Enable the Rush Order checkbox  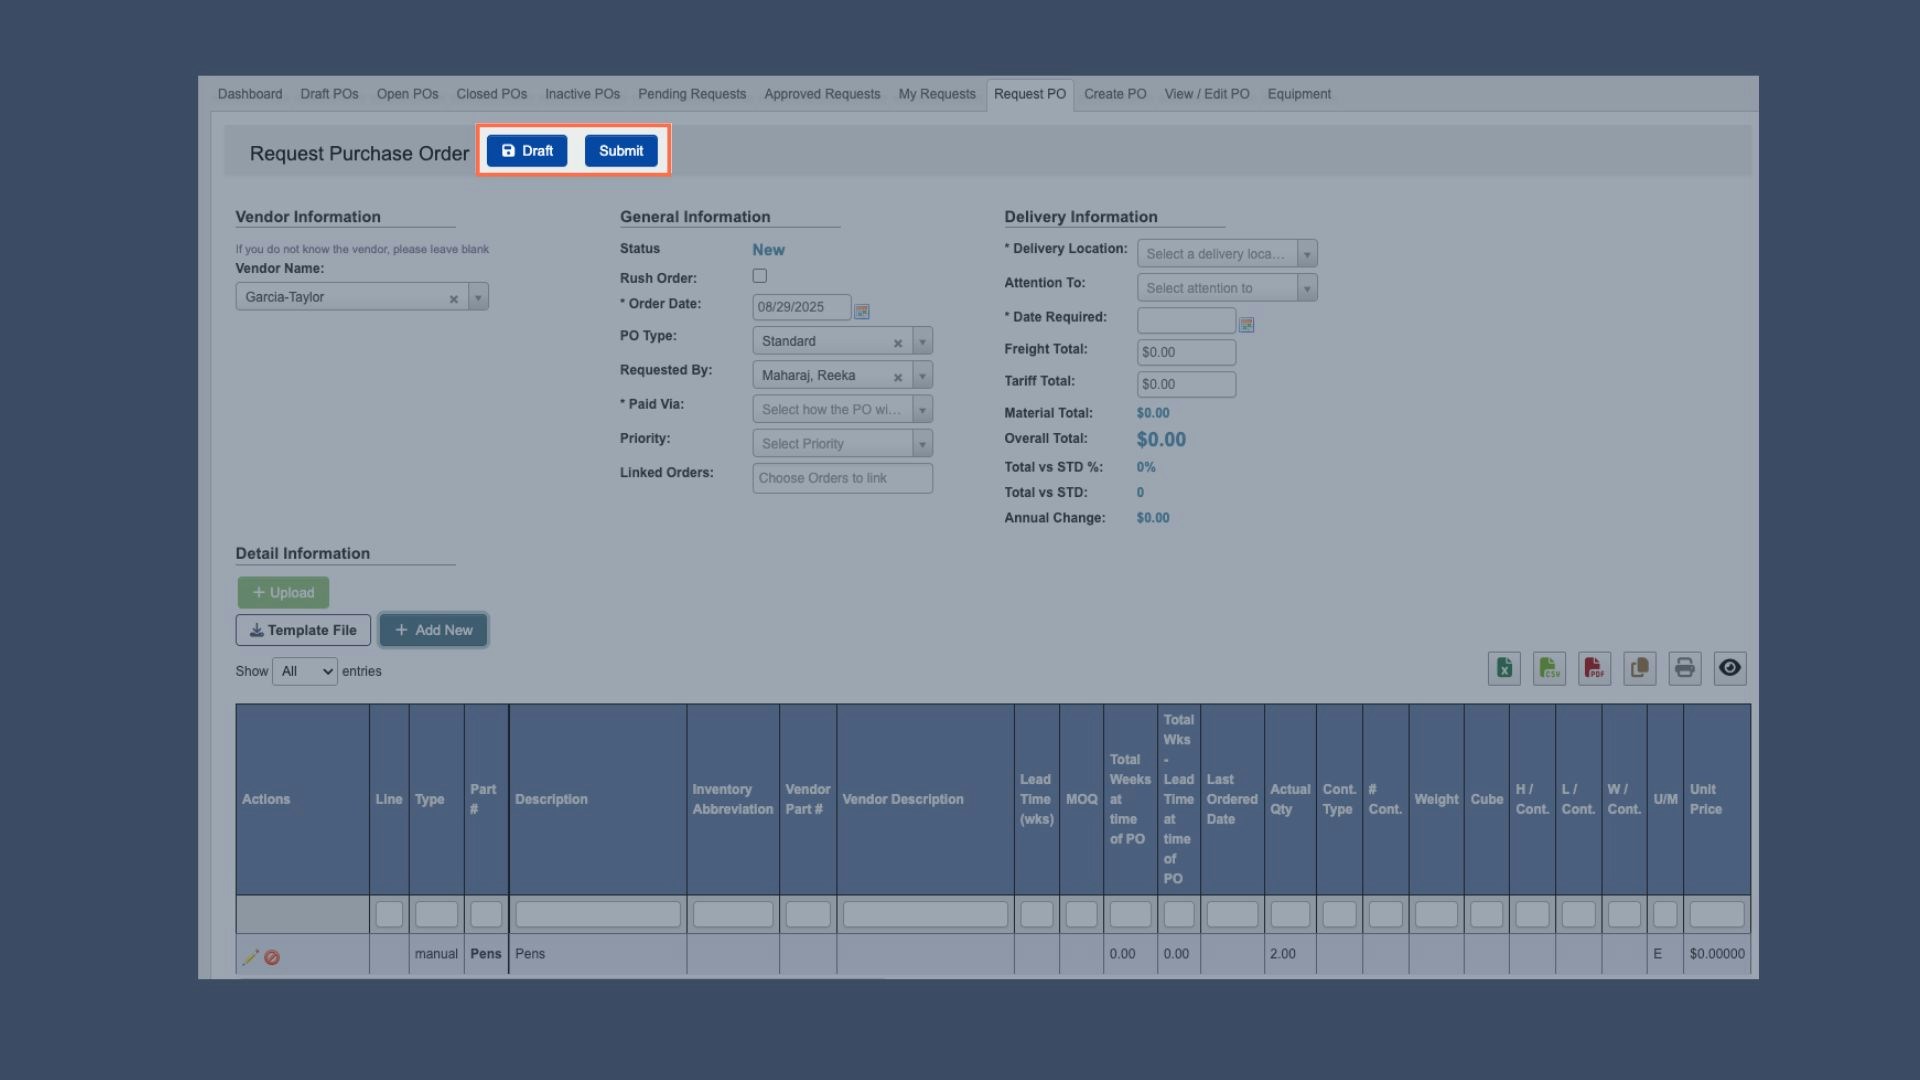coord(760,276)
